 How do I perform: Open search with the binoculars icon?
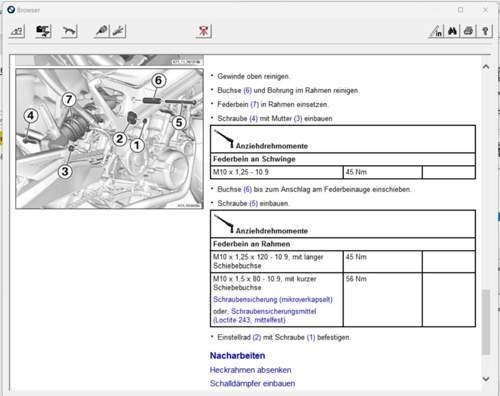(452, 31)
